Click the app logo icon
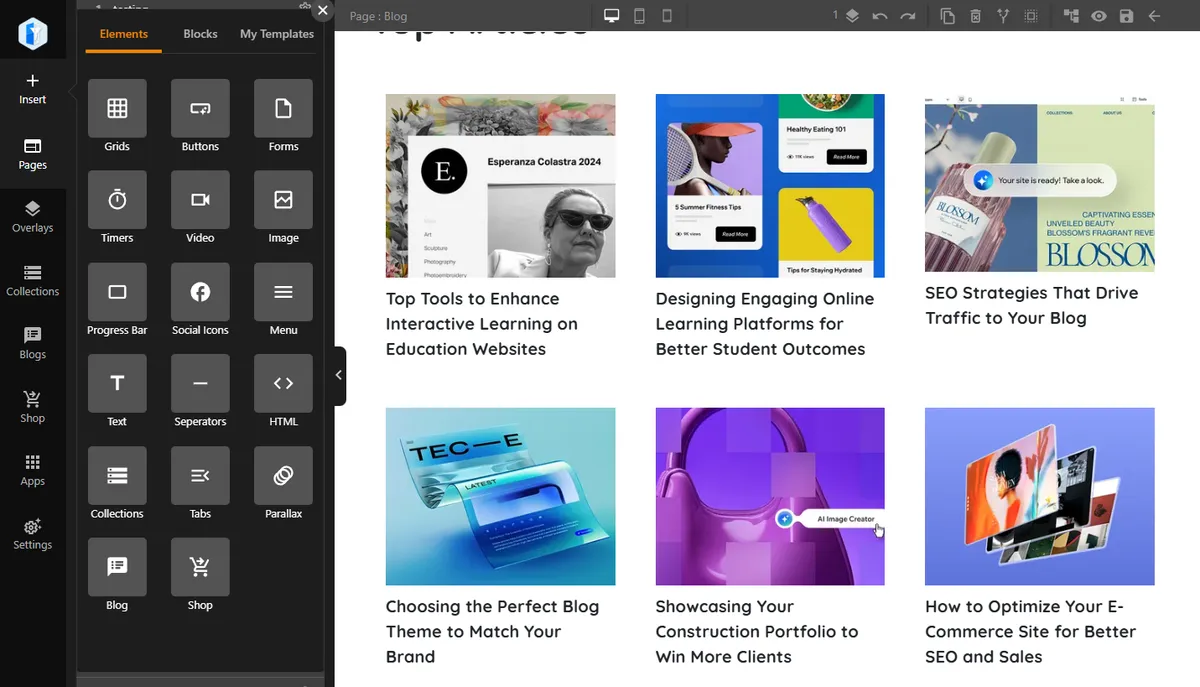 click(x=33, y=34)
